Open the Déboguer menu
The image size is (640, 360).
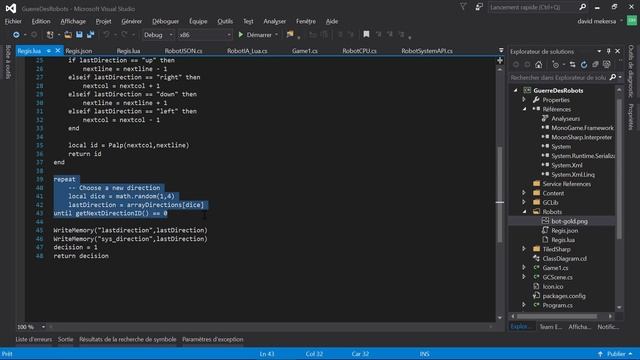tap(165, 21)
